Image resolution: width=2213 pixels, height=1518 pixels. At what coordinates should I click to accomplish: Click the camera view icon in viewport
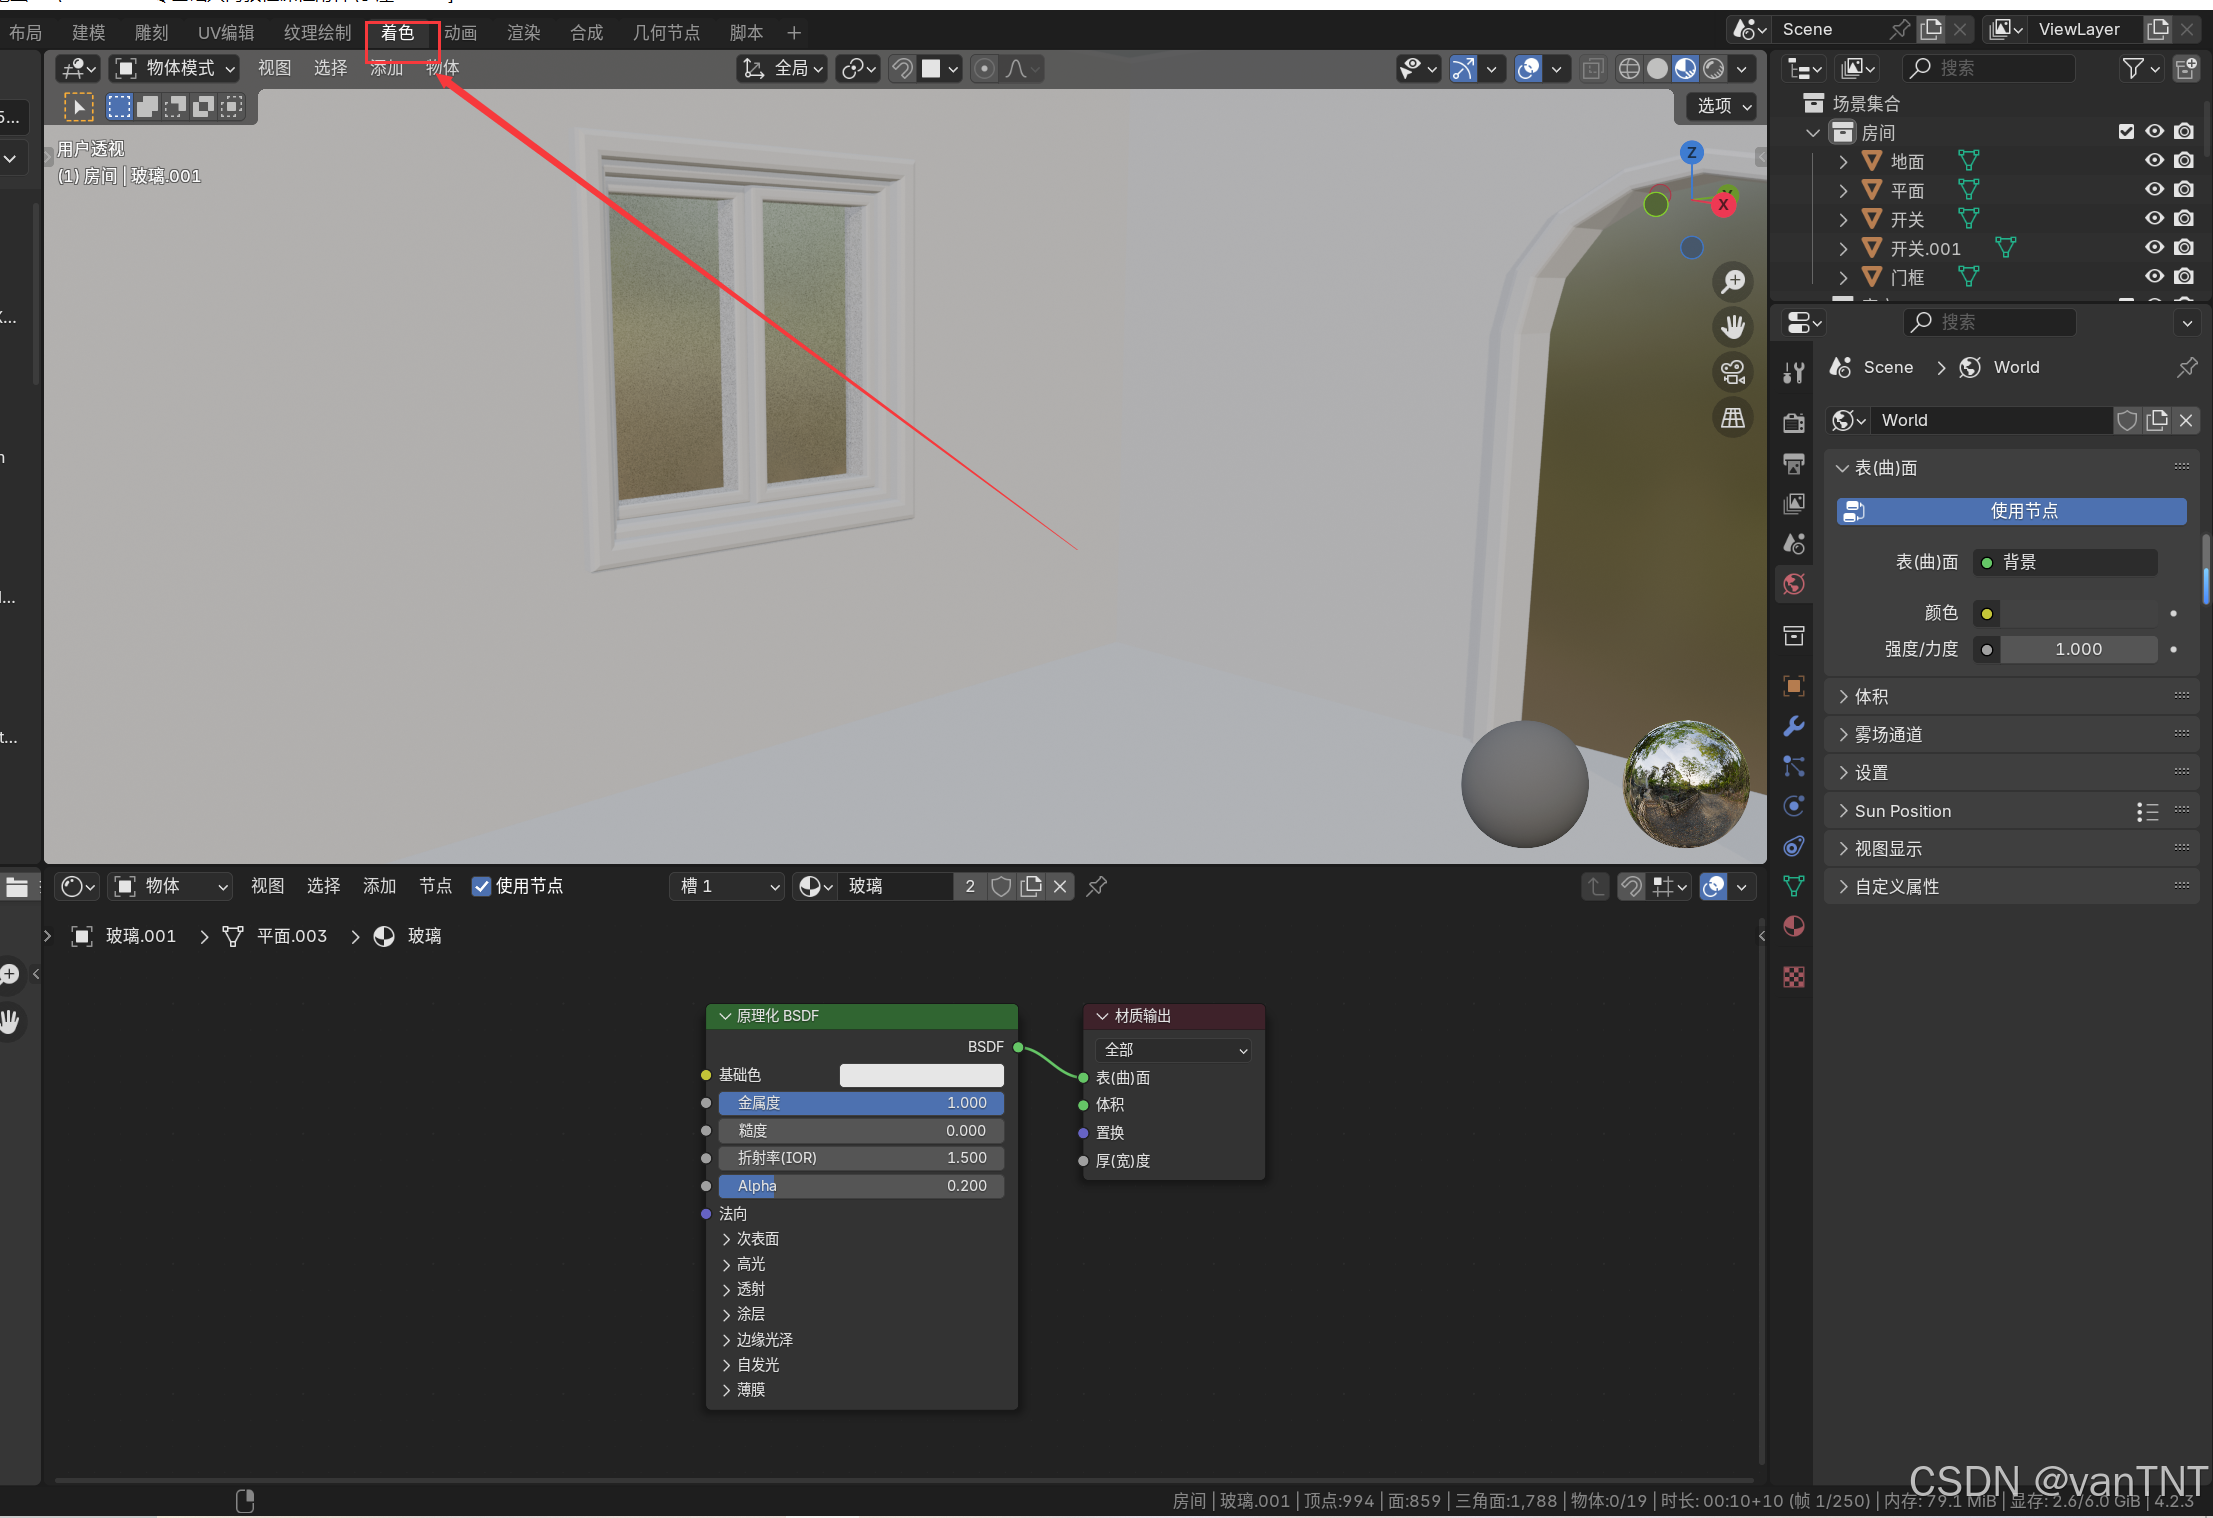click(x=1732, y=372)
